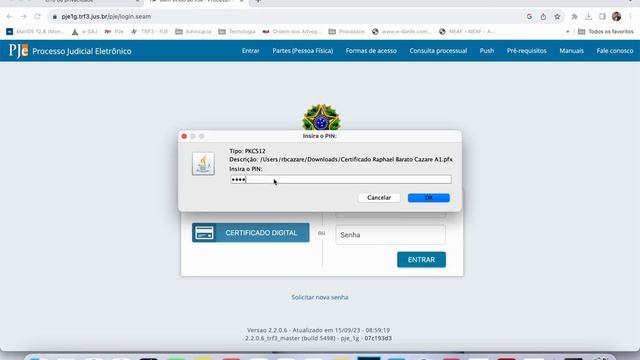Bookmark this page with the star icon

557,16
